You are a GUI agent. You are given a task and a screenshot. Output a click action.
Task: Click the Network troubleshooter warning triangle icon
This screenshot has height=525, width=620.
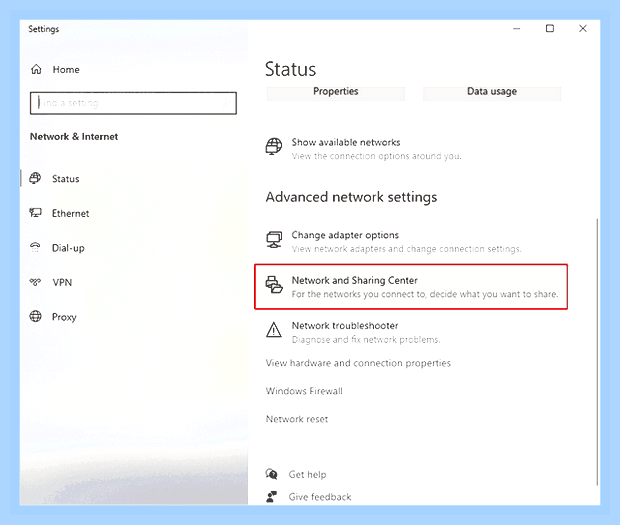coord(274,330)
